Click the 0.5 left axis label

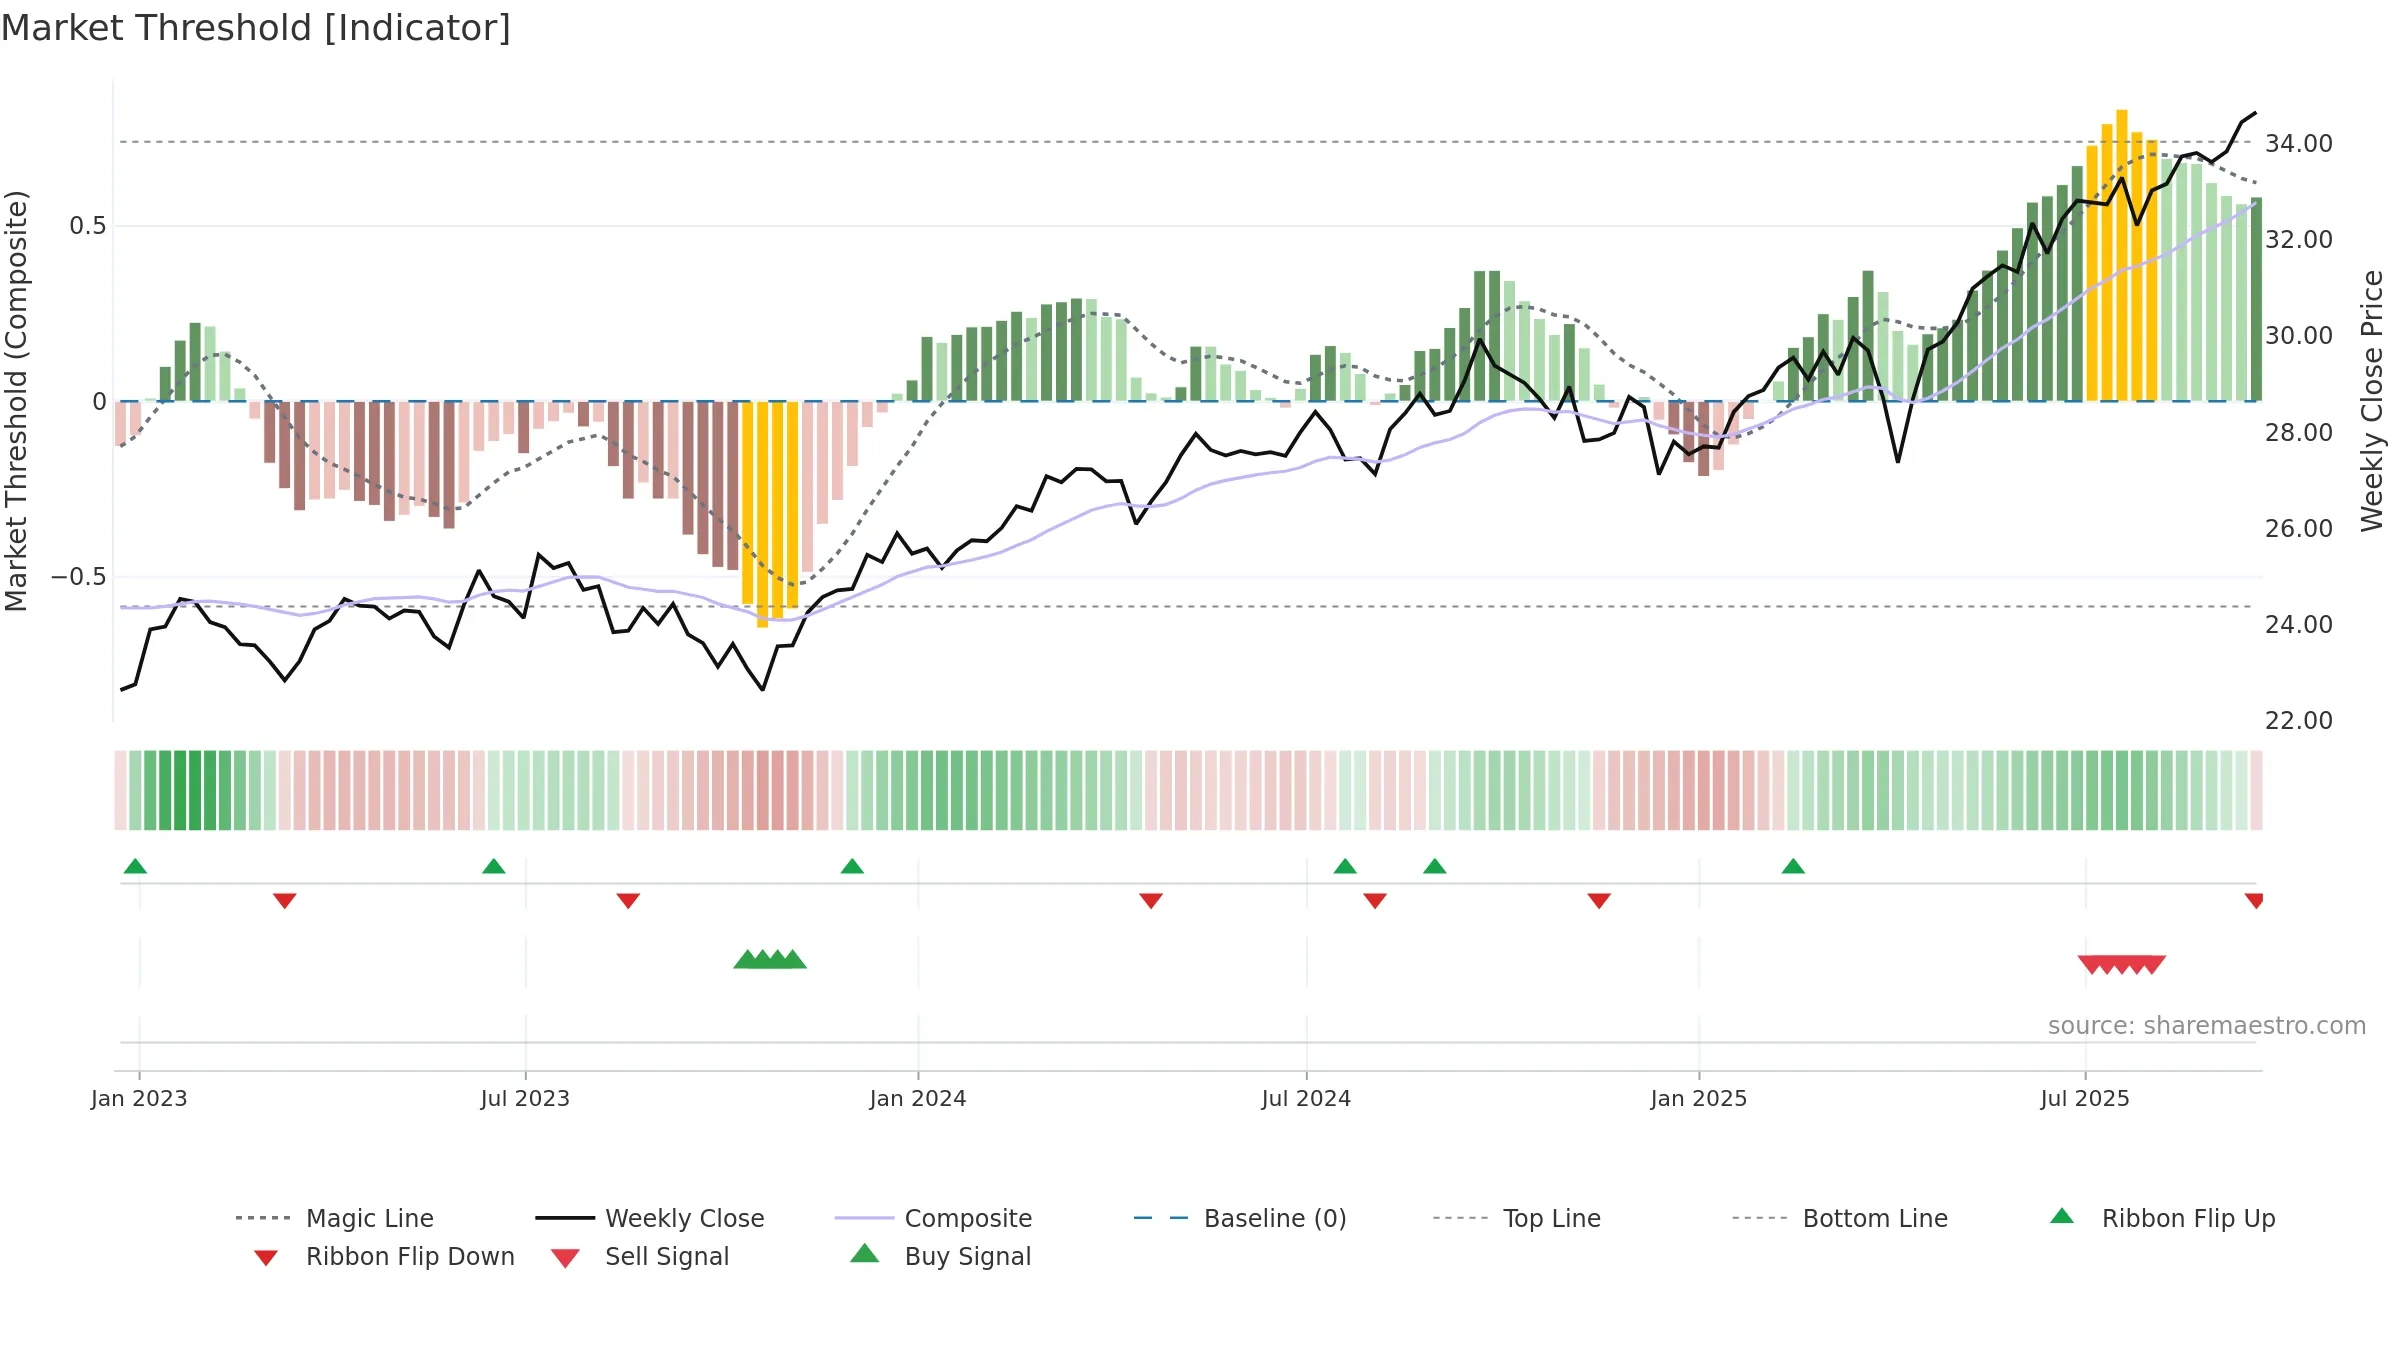[88, 226]
